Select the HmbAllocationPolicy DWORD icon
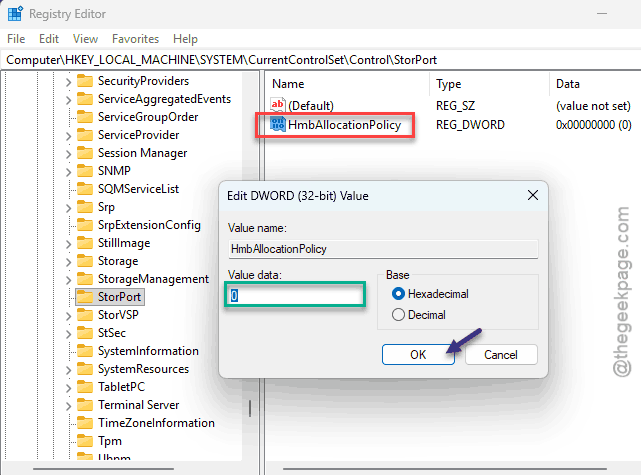The image size is (641, 475). coord(278,124)
